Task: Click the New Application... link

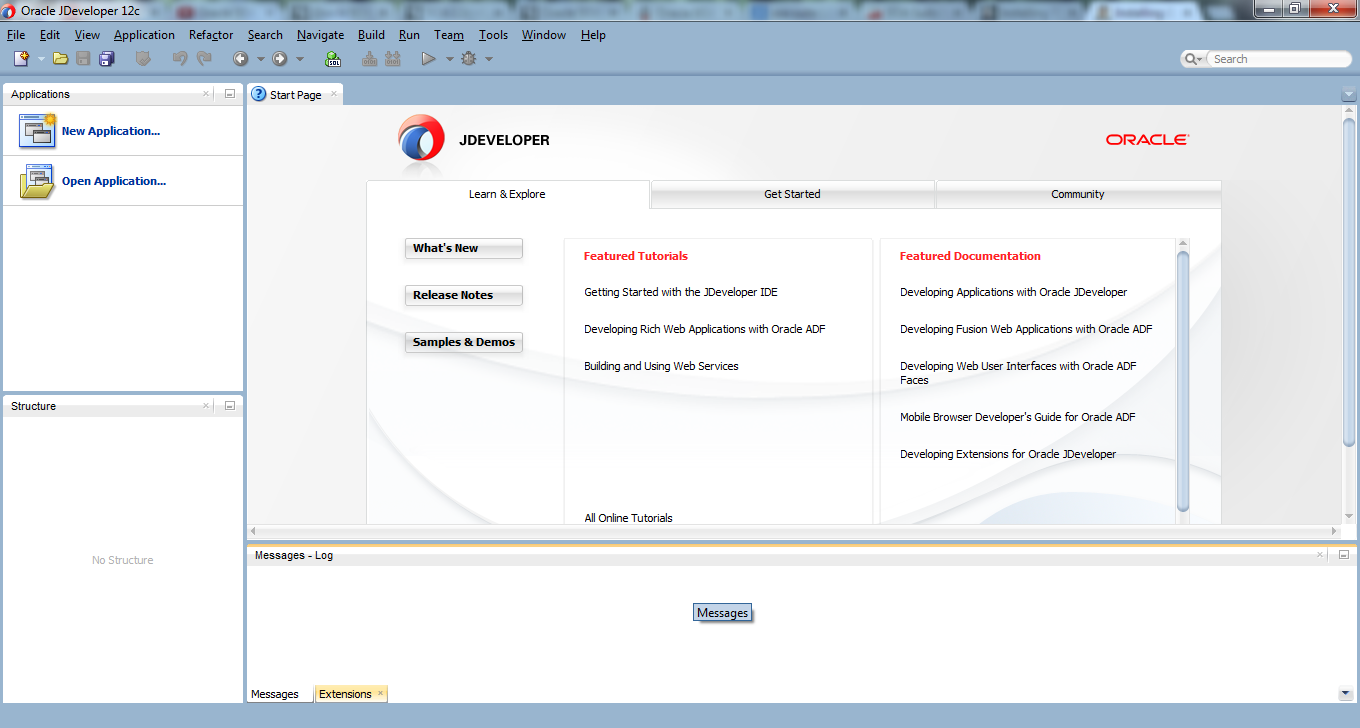Action: click(x=110, y=131)
